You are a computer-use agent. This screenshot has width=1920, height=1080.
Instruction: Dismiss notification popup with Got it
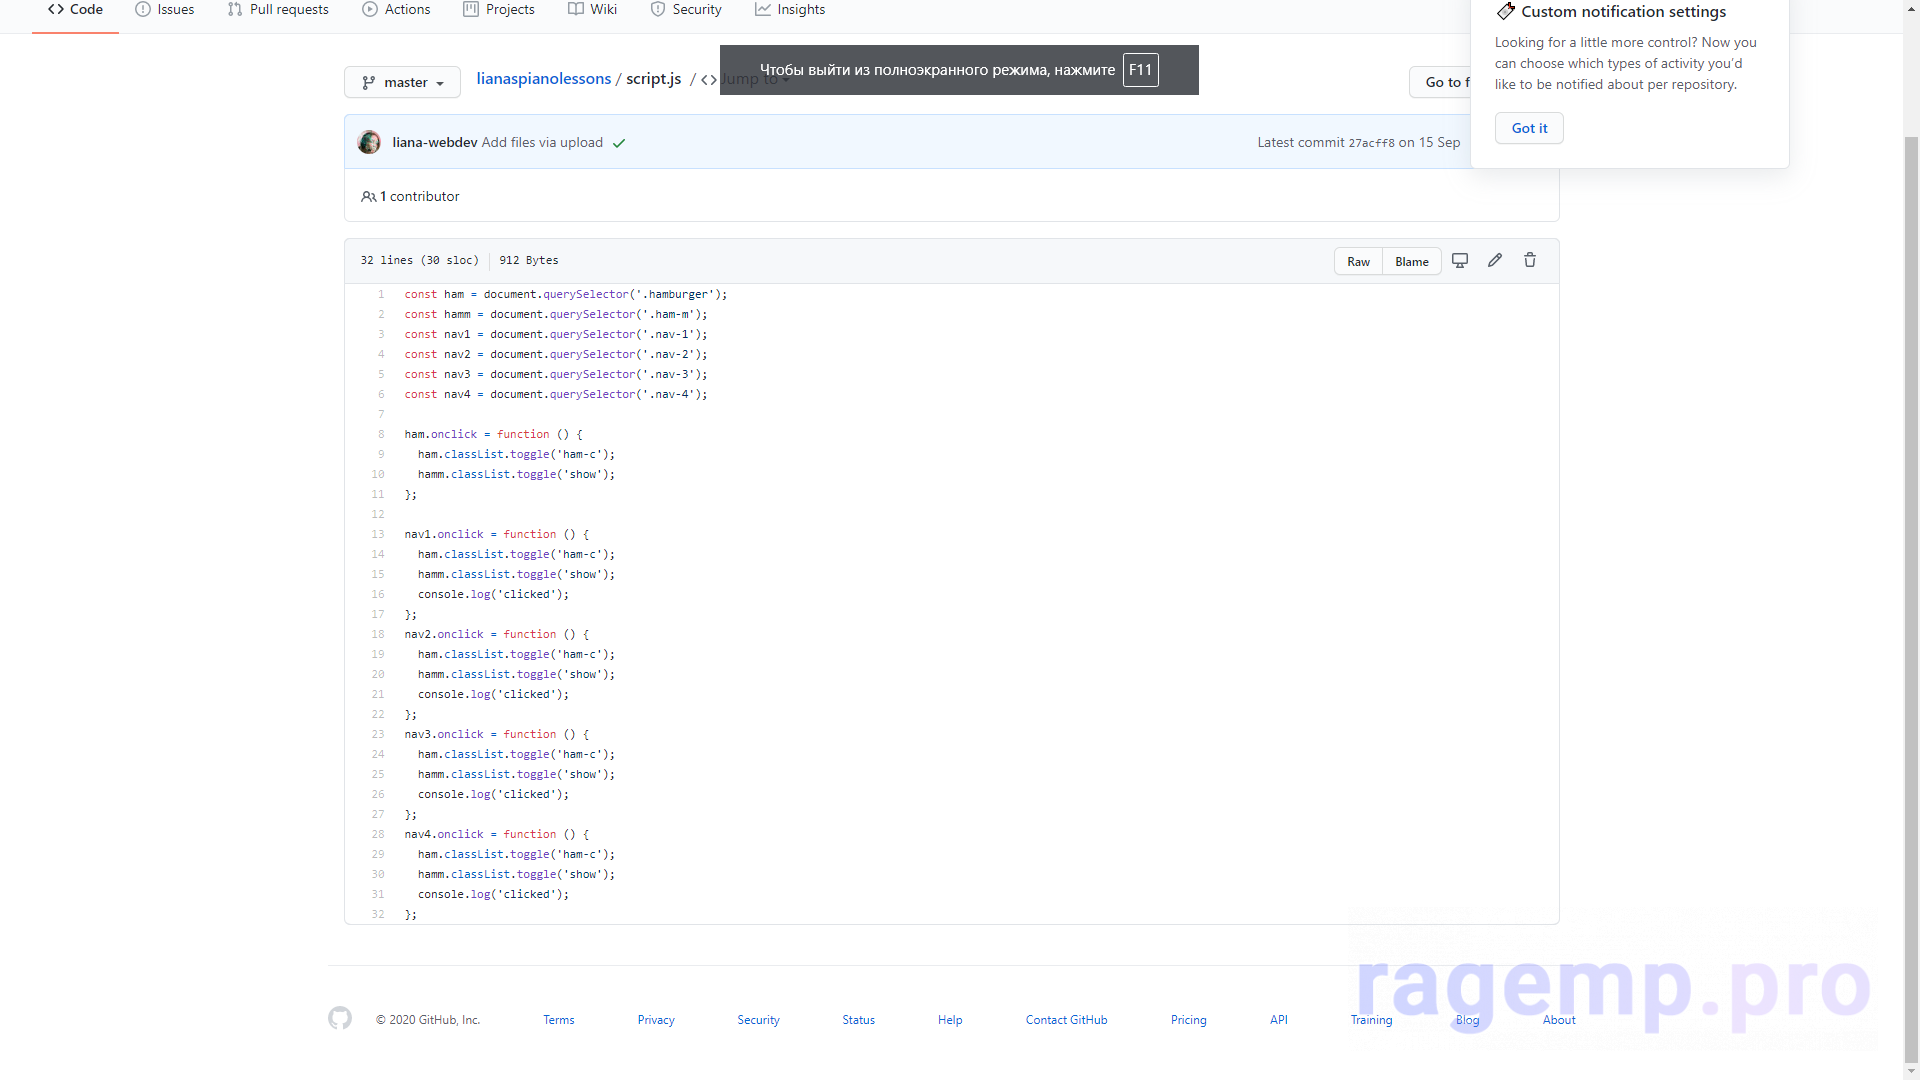(1529, 128)
